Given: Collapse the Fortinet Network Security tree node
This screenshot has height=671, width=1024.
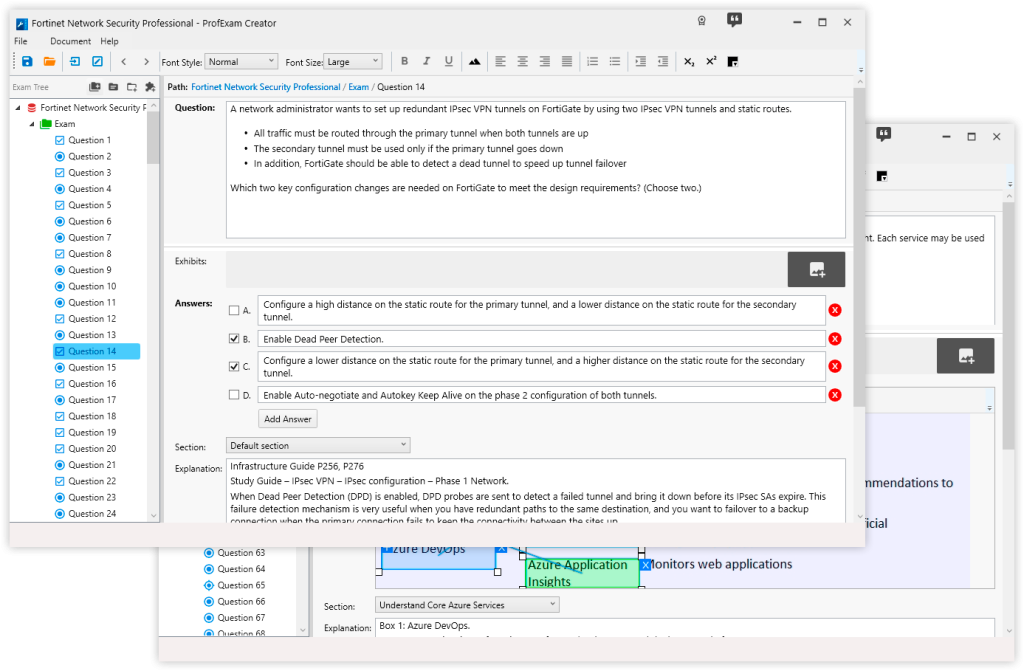Looking at the screenshot, I should click(x=18, y=108).
